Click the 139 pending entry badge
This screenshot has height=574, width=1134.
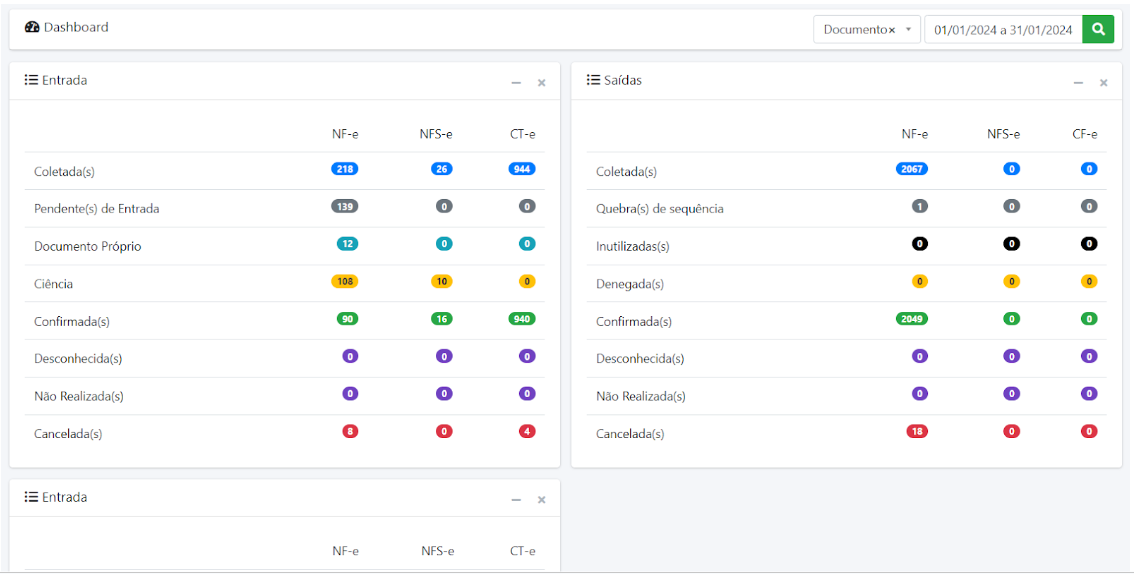coord(345,206)
